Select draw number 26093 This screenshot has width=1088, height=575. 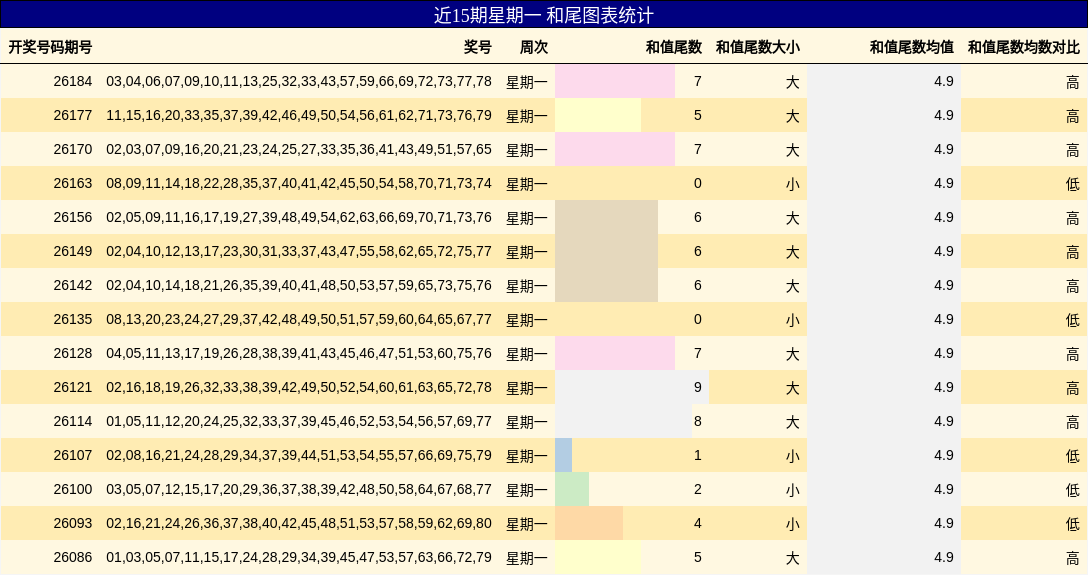pyautogui.click(x=73, y=523)
